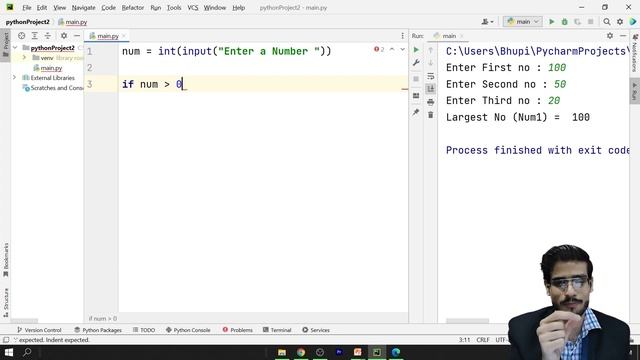Open Version Control tool window

(39, 330)
